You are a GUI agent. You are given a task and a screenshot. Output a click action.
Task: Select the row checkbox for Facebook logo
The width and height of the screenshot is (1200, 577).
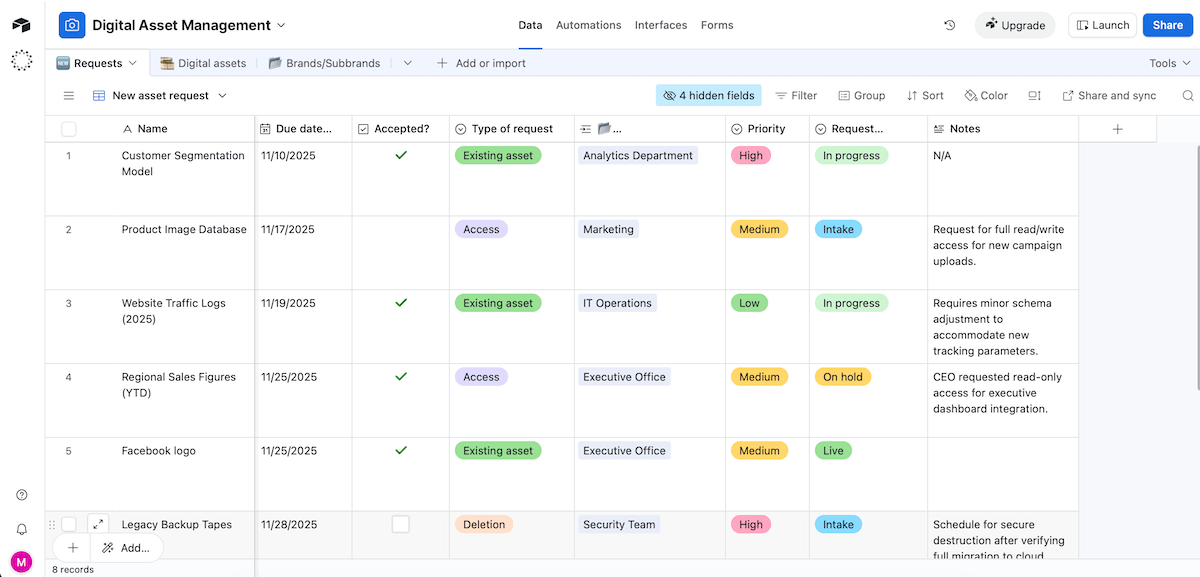tap(67, 450)
